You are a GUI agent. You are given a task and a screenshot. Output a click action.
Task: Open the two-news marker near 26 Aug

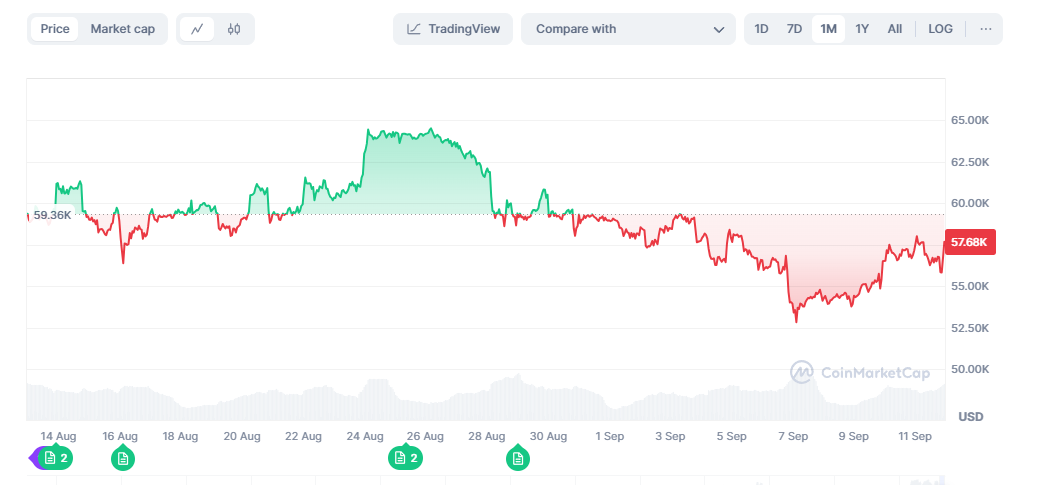(406, 458)
